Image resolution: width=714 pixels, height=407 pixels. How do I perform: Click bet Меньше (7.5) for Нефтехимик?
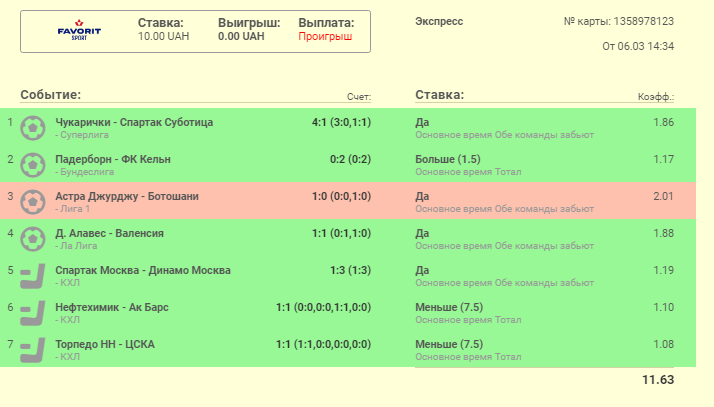449,307
